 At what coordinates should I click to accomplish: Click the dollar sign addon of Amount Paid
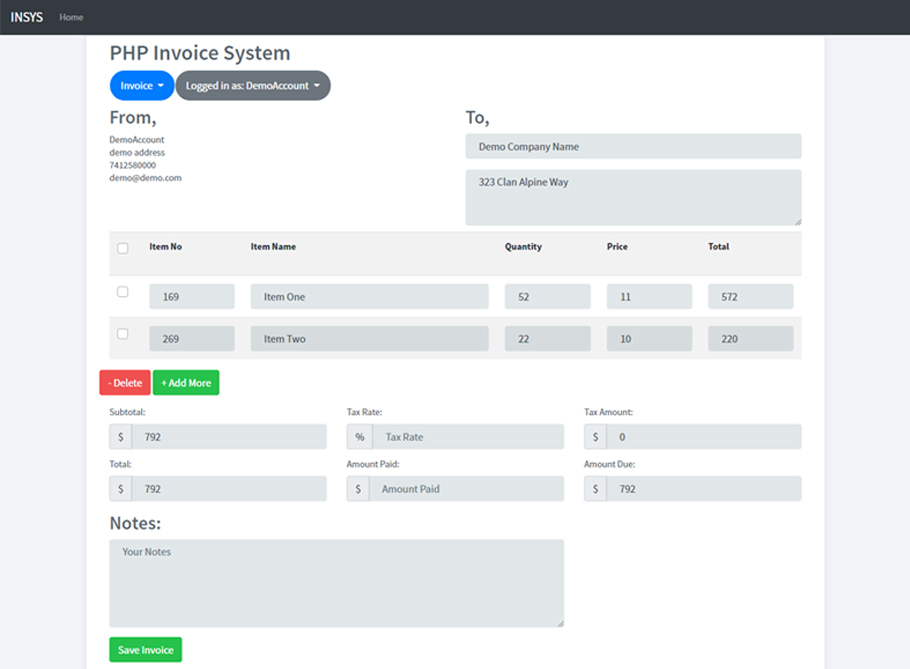[x=358, y=489]
